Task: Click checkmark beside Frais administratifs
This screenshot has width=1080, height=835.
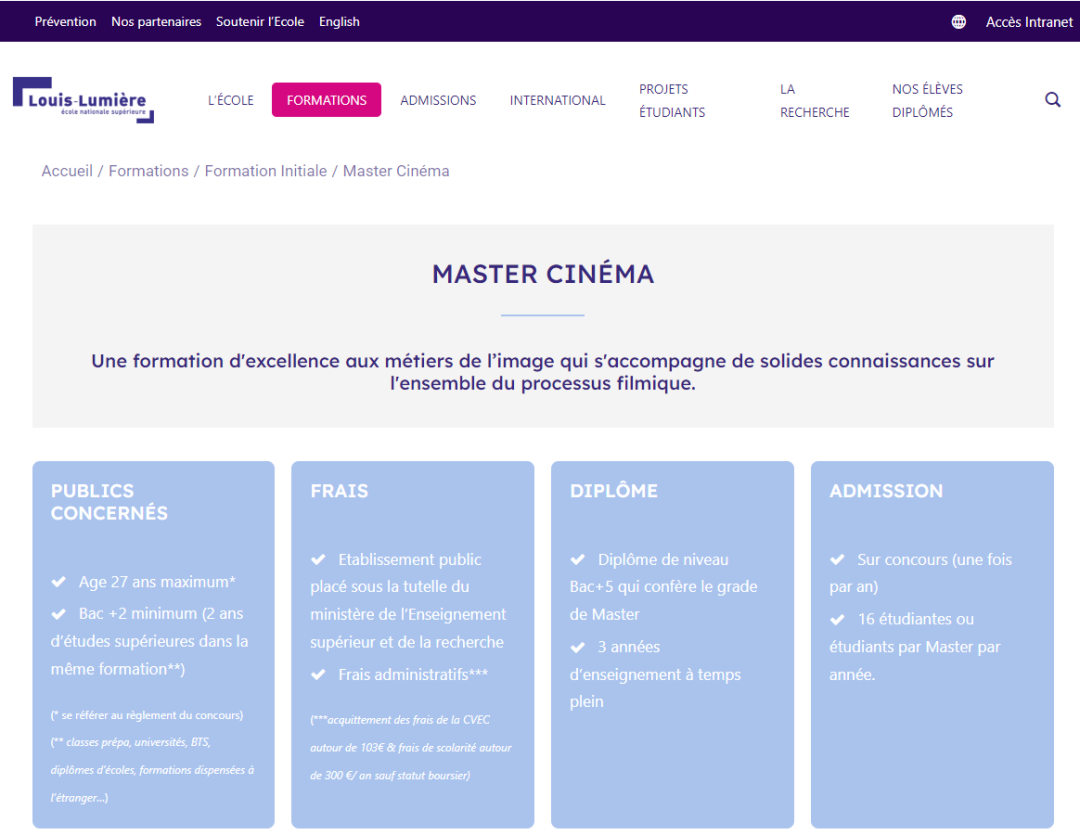Action: point(318,674)
